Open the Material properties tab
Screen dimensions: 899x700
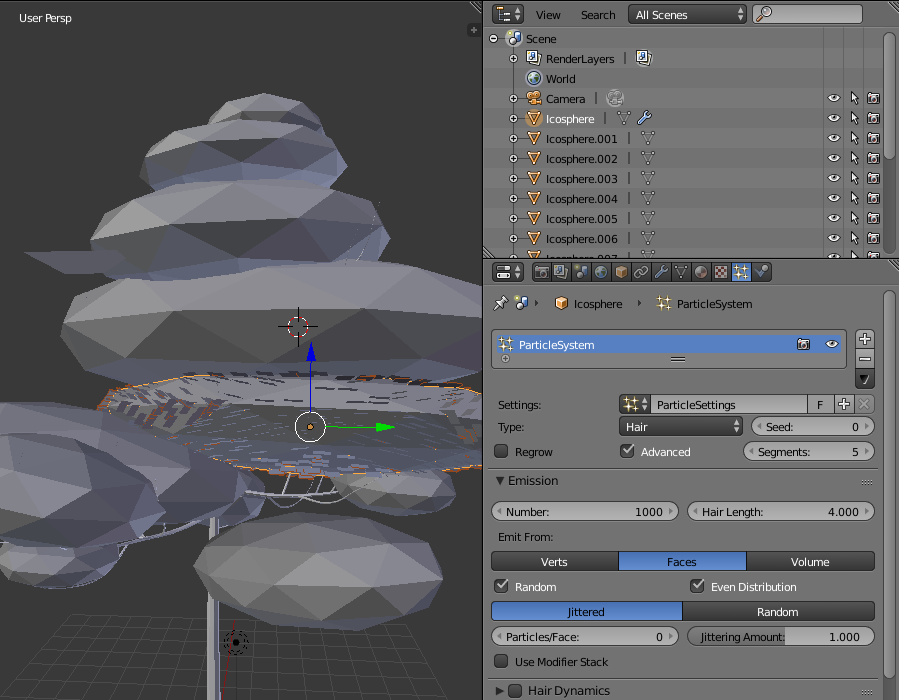click(x=701, y=272)
